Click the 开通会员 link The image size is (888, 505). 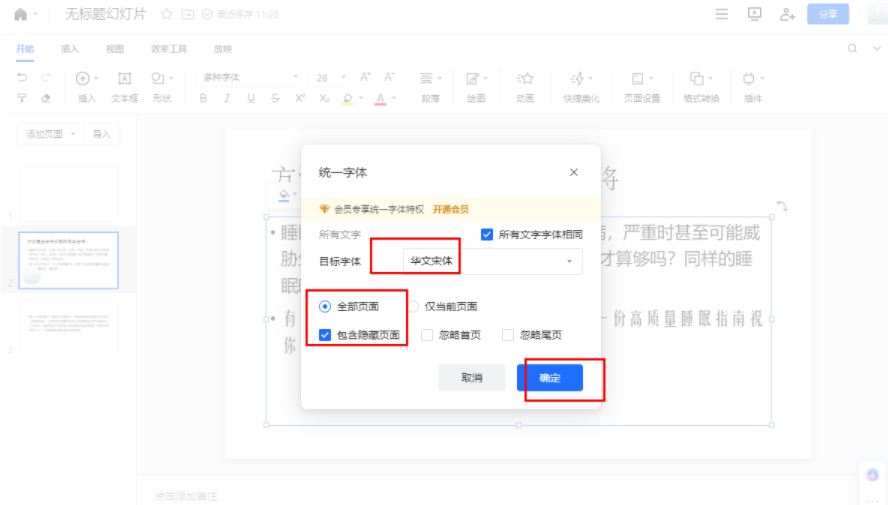click(x=451, y=209)
